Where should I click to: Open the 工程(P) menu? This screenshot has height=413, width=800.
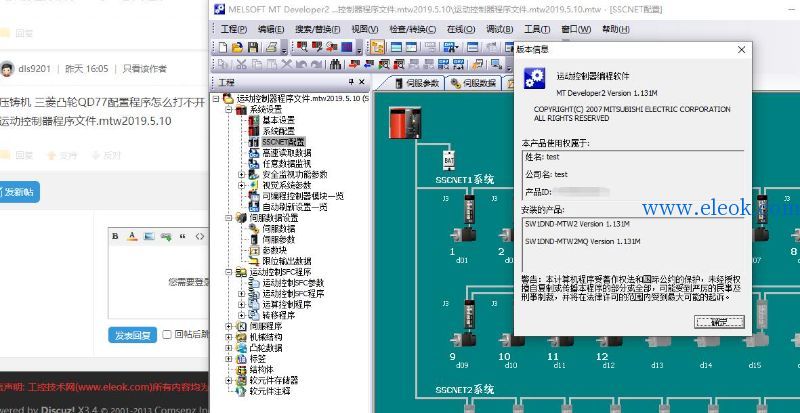[234, 30]
